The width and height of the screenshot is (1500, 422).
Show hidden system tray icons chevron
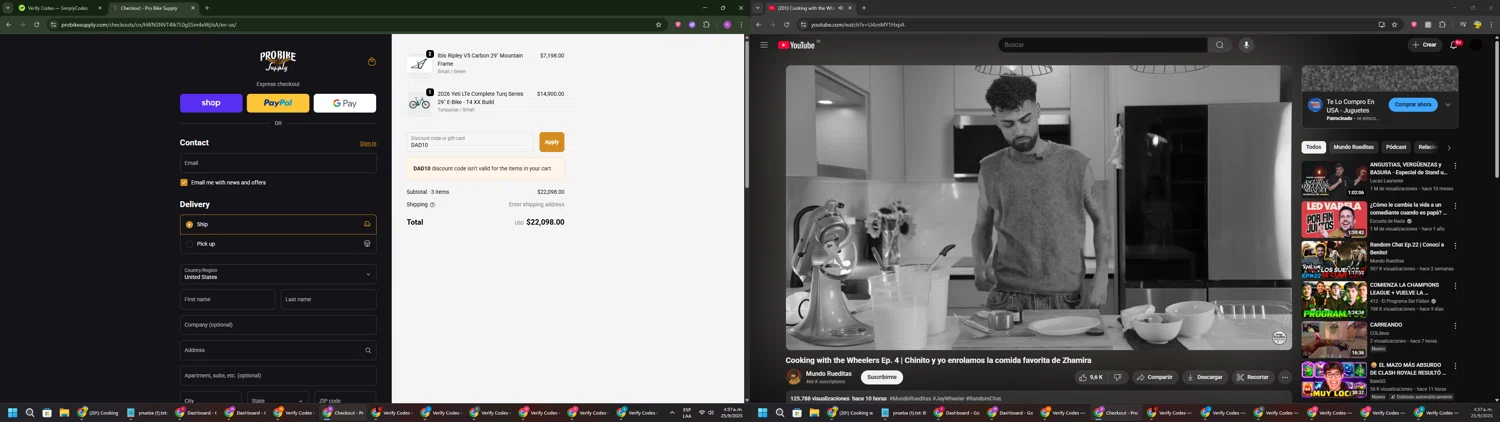coord(672,412)
